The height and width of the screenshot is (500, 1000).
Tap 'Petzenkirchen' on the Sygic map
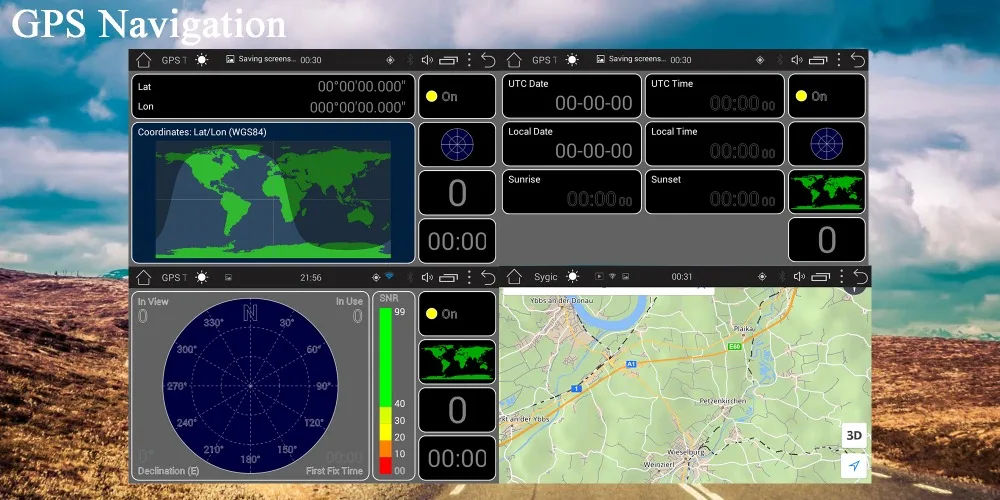[723, 401]
